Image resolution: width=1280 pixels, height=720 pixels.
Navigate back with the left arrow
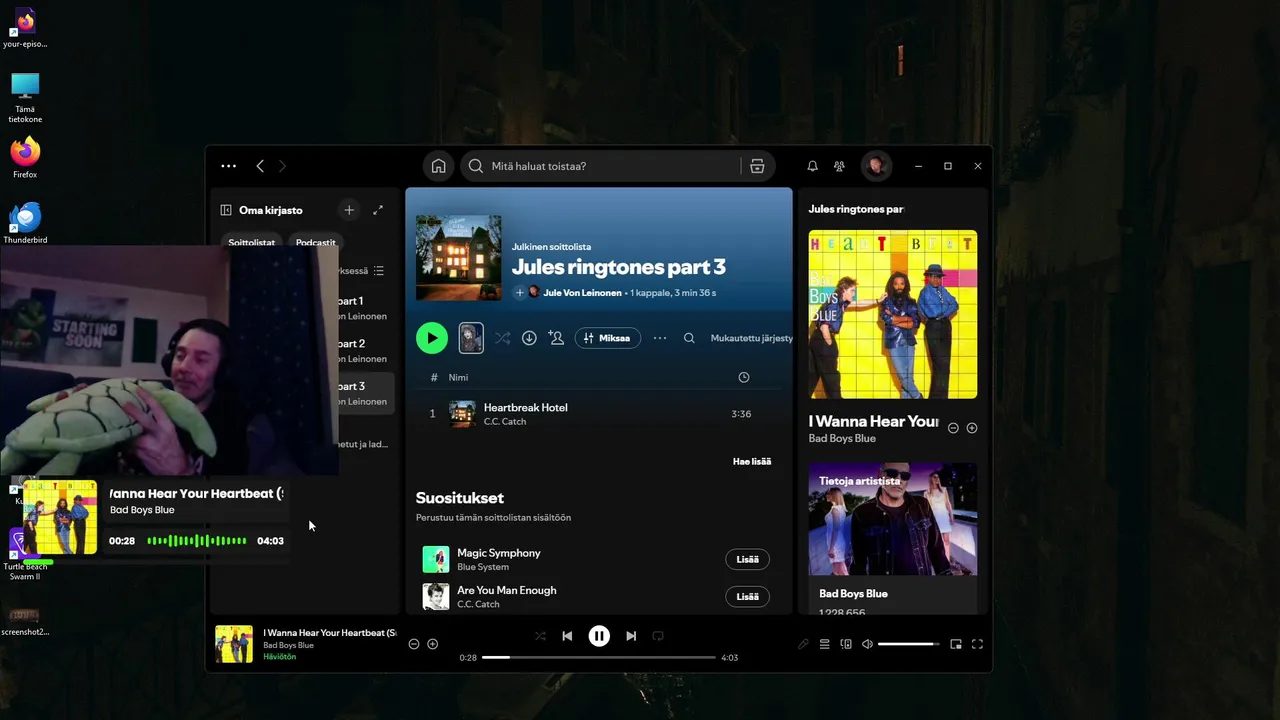pyautogui.click(x=260, y=166)
